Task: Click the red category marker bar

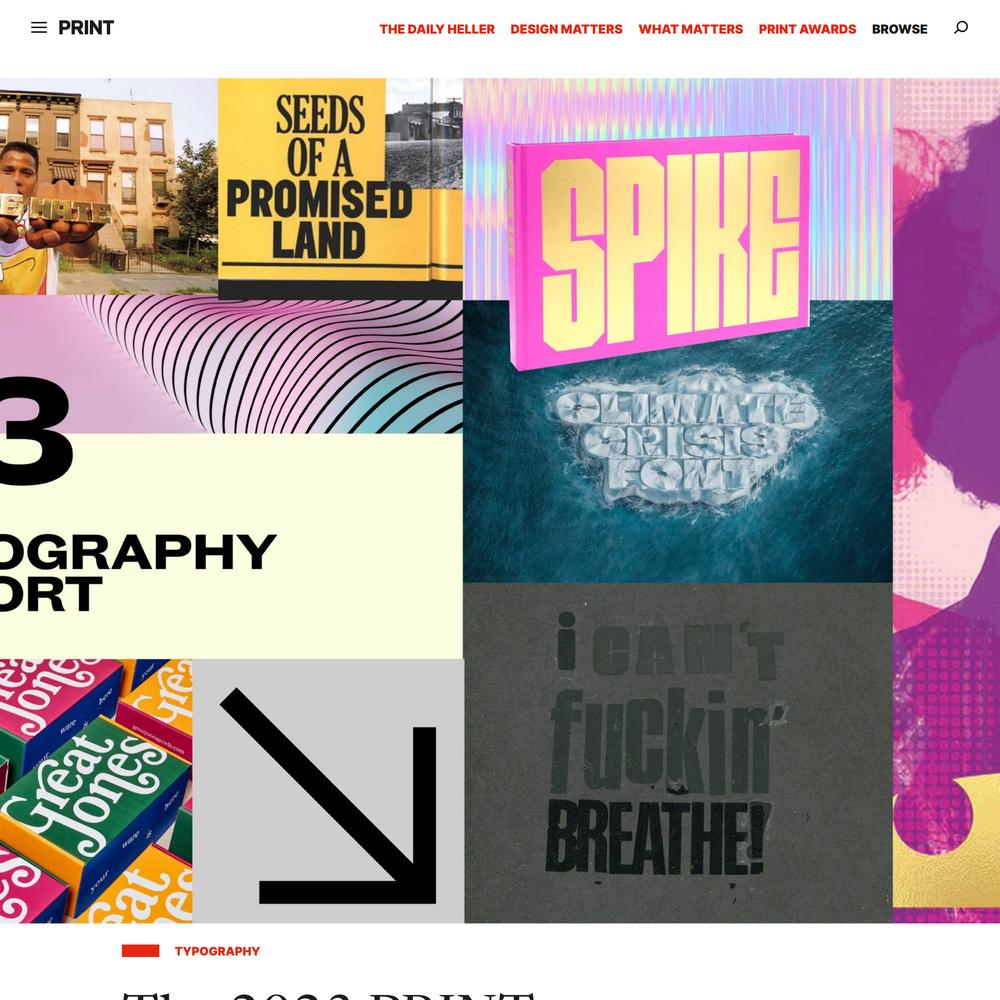Action: (x=140, y=951)
